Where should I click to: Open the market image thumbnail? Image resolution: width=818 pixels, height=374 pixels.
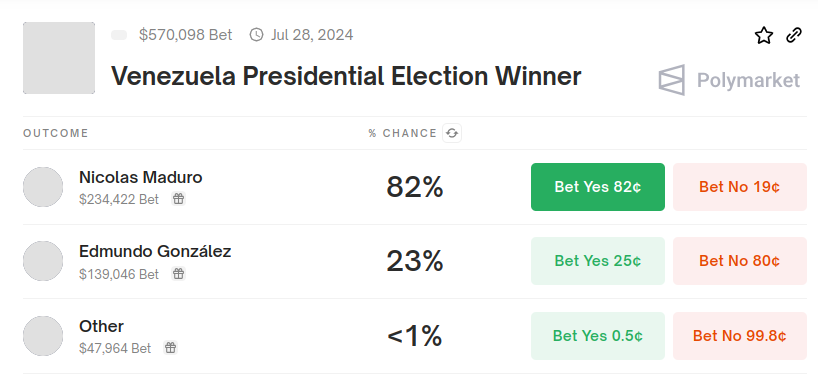point(59,58)
